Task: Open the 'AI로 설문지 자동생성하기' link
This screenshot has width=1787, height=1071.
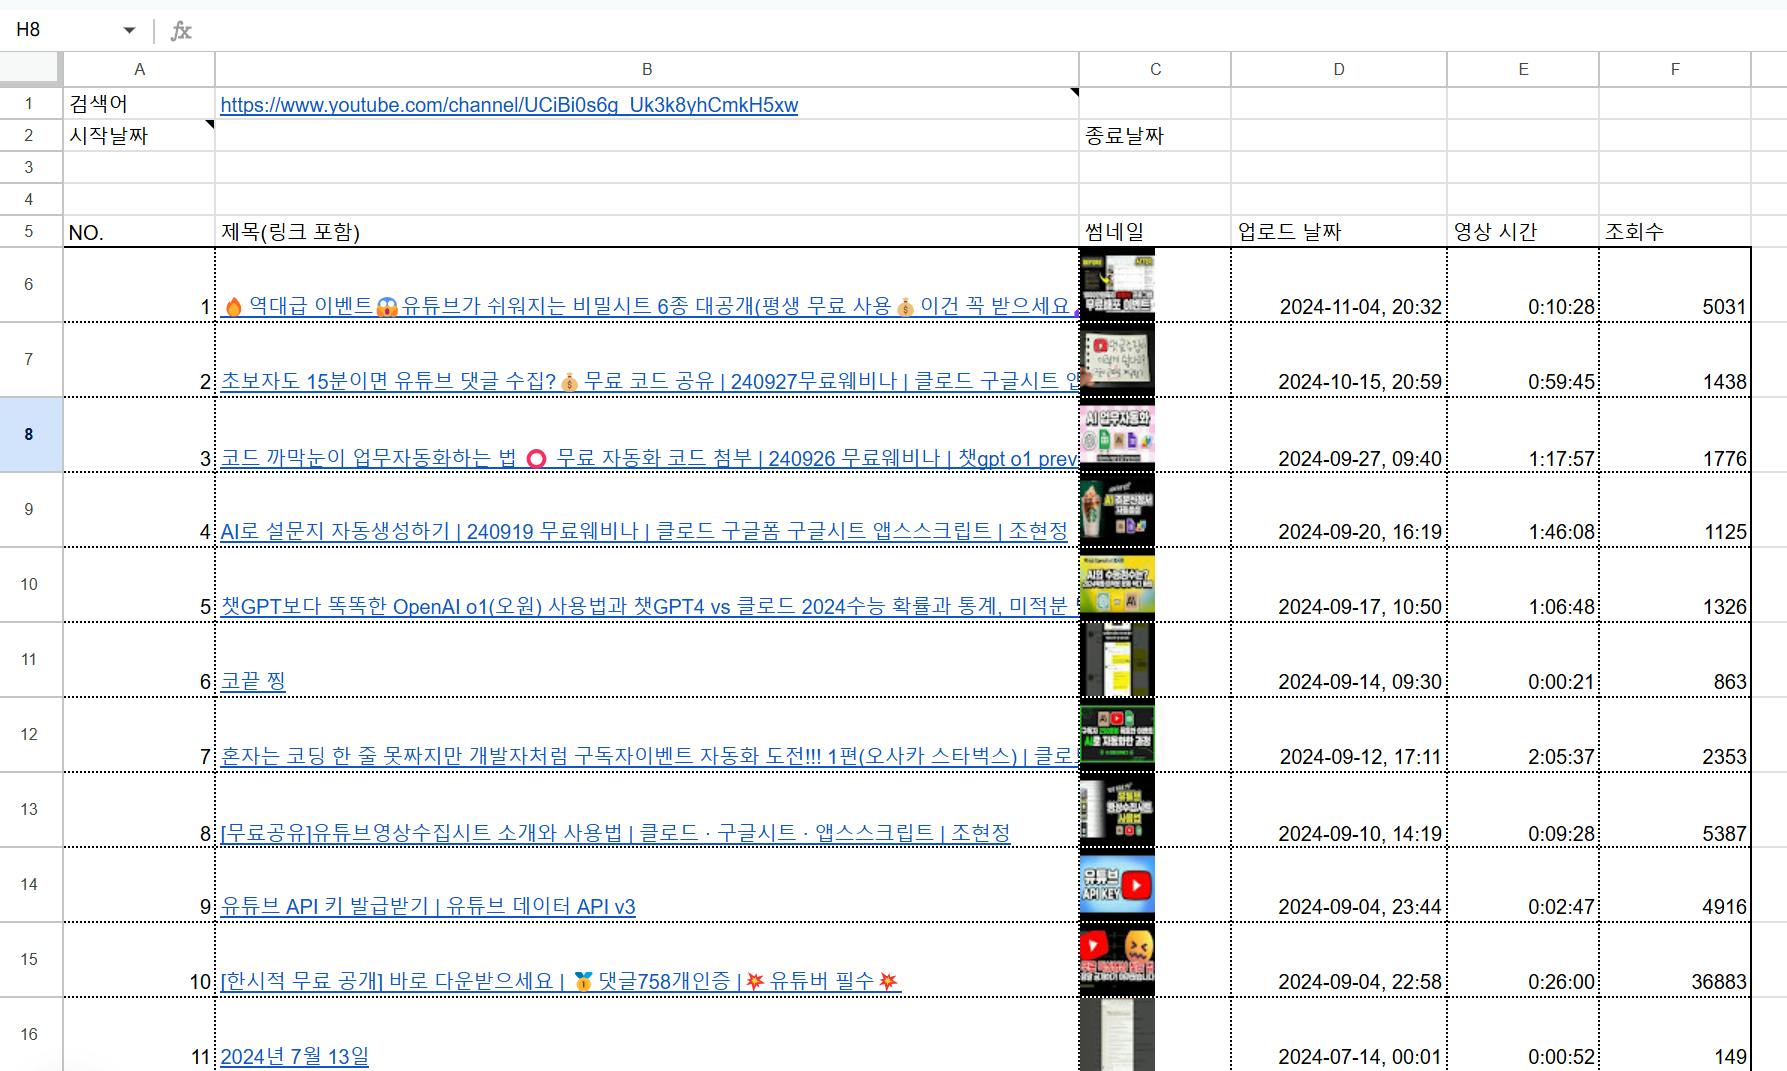Action: pos(644,531)
